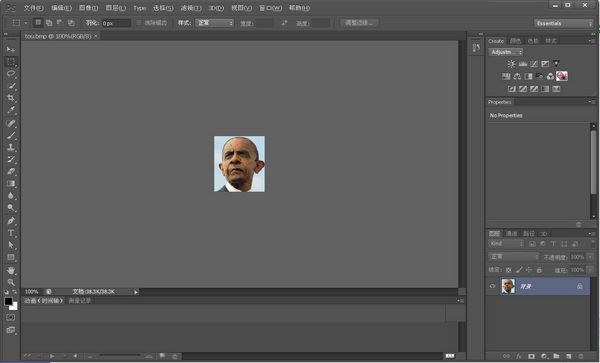Image resolution: width=600 pixels, height=363 pixels.
Task: Expand the status bar info arrow
Action: (x=136, y=292)
